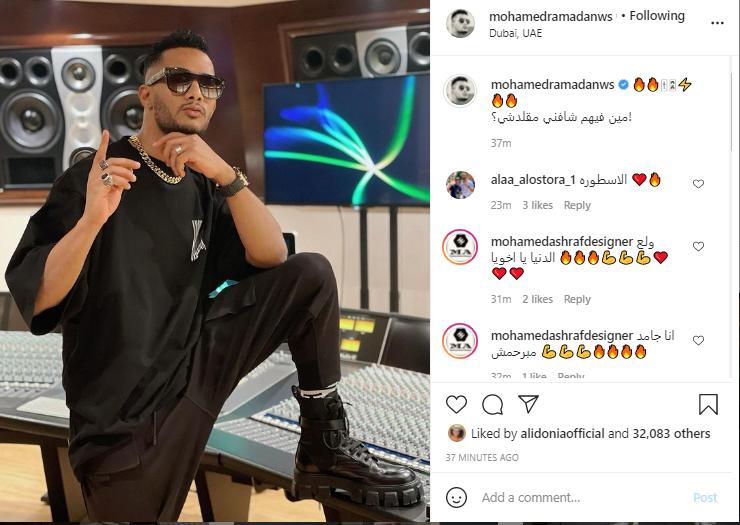Open comments with the speech bubble icon
740x525 pixels.
tap(492, 405)
